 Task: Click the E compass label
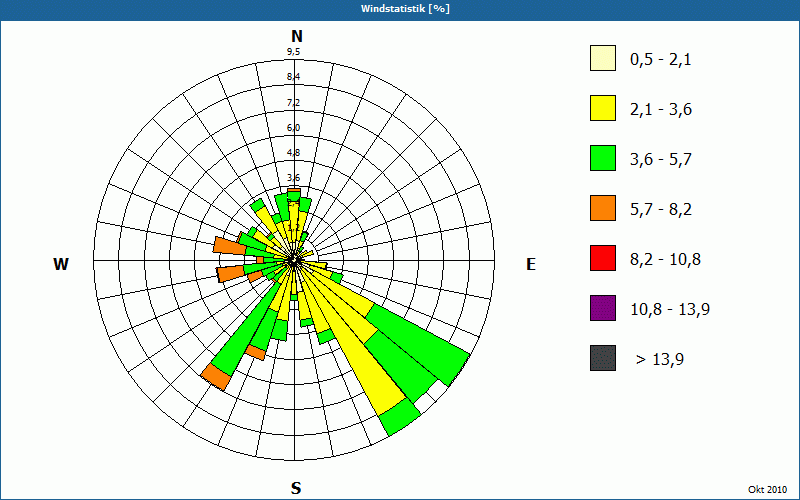[531, 264]
